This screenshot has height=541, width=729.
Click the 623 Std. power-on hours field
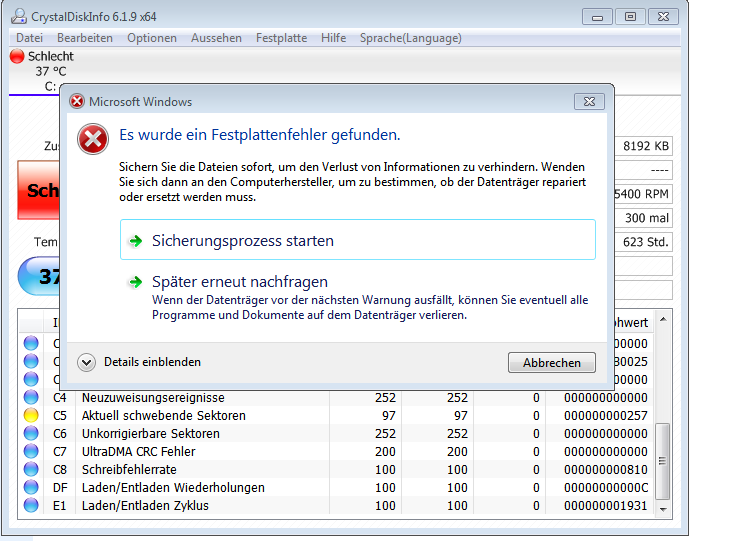tap(643, 242)
